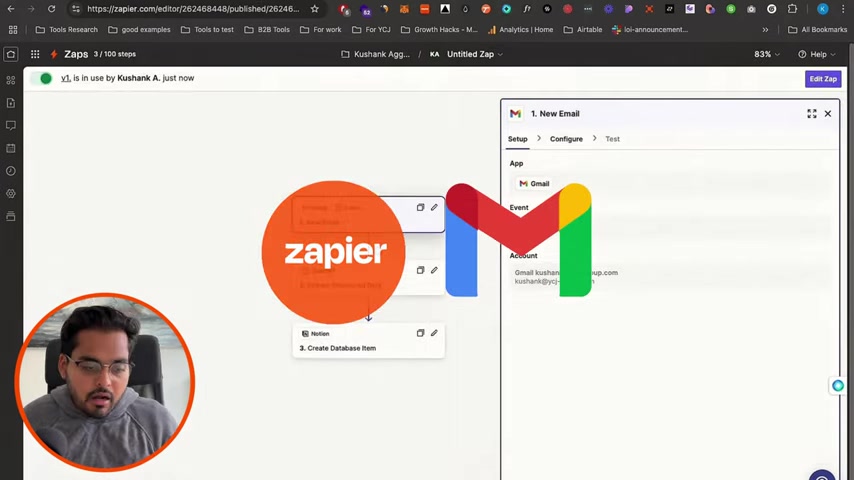Viewport: 854px width, 480px height.
Task: Click the edit pencil on step one card
Action: [434, 208]
